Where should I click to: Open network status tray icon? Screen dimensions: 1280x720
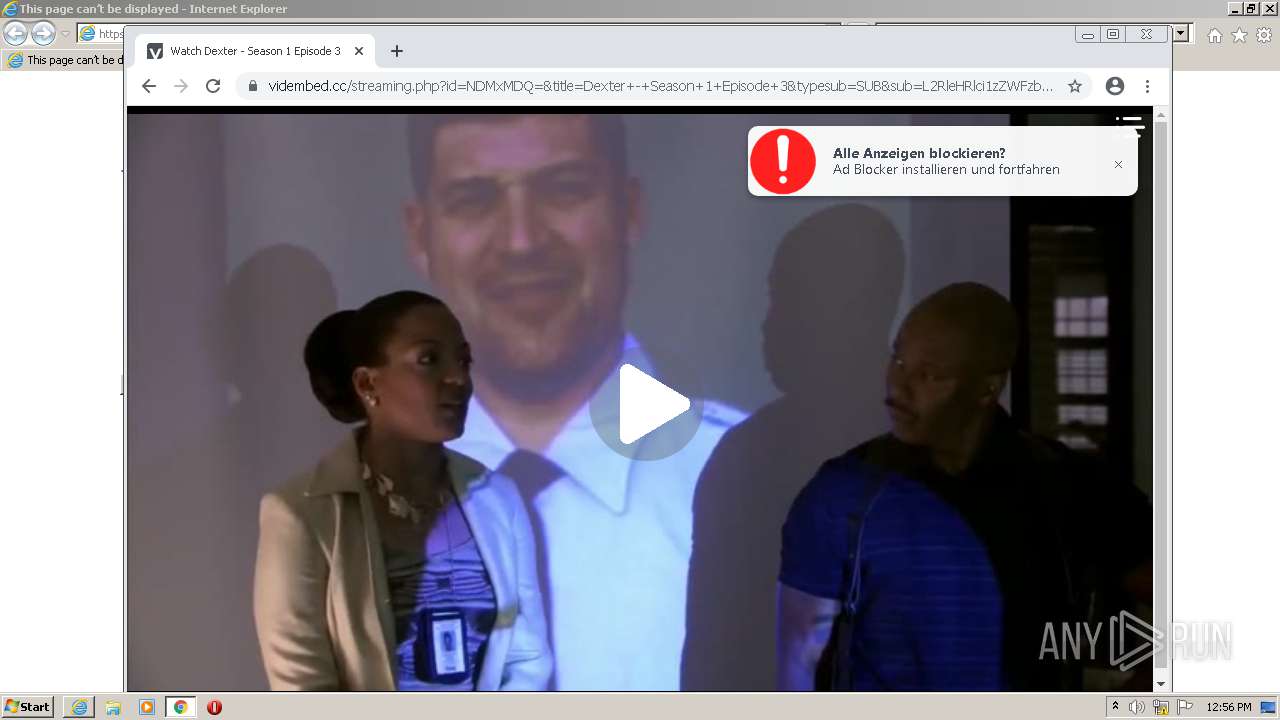coord(1161,707)
